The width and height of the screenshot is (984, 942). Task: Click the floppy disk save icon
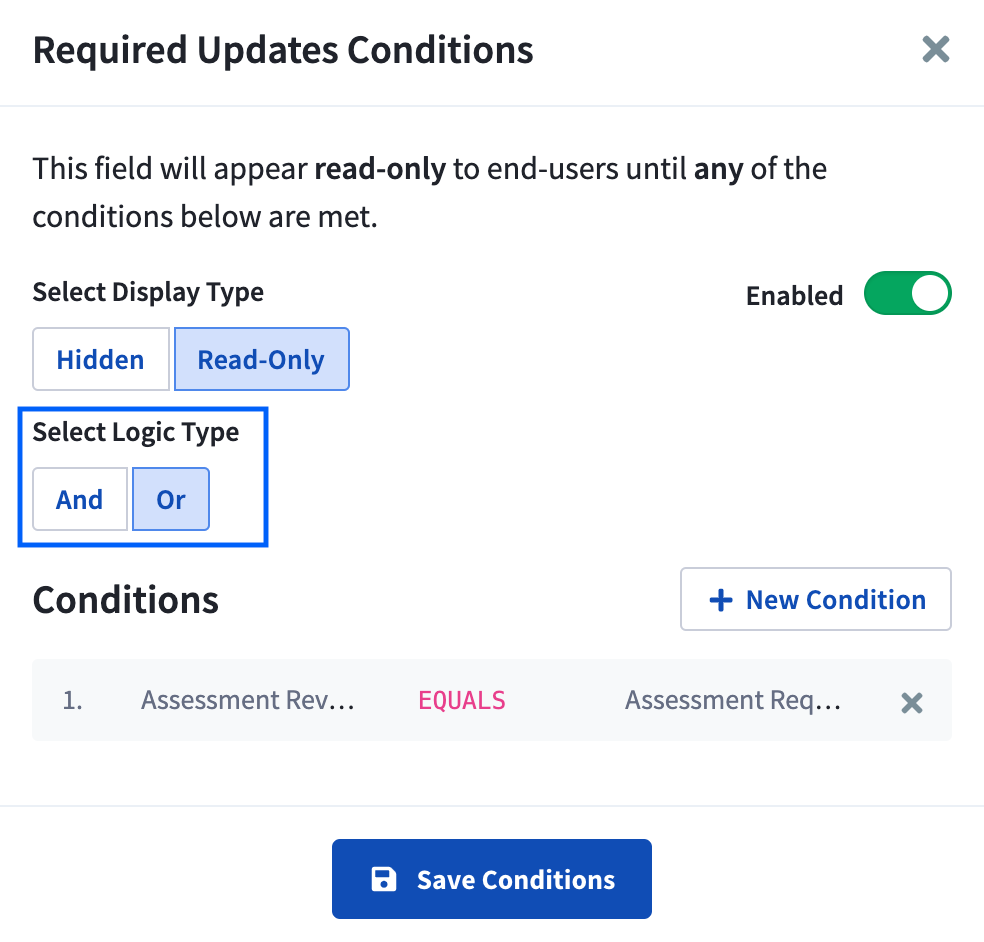[383, 880]
